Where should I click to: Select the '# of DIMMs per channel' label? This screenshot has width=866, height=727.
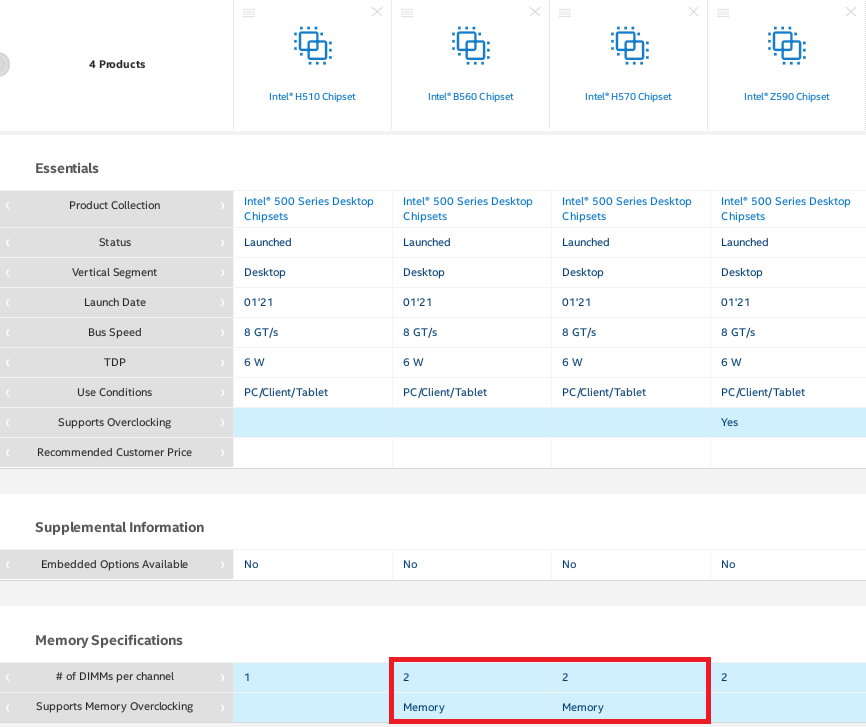point(114,676)
